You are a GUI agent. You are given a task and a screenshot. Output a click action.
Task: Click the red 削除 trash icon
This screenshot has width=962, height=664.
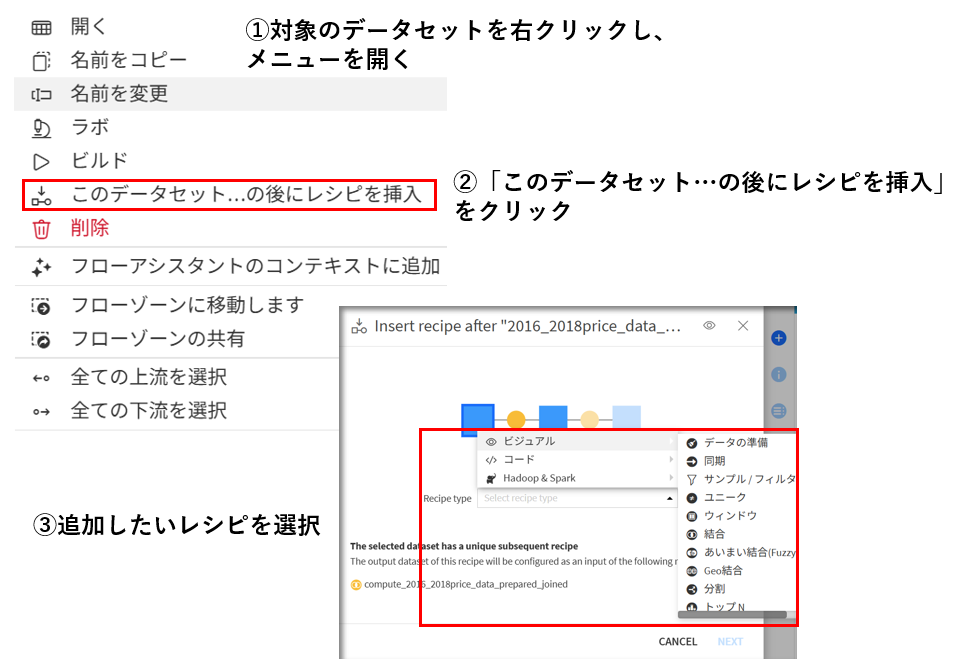coord(41,229)
